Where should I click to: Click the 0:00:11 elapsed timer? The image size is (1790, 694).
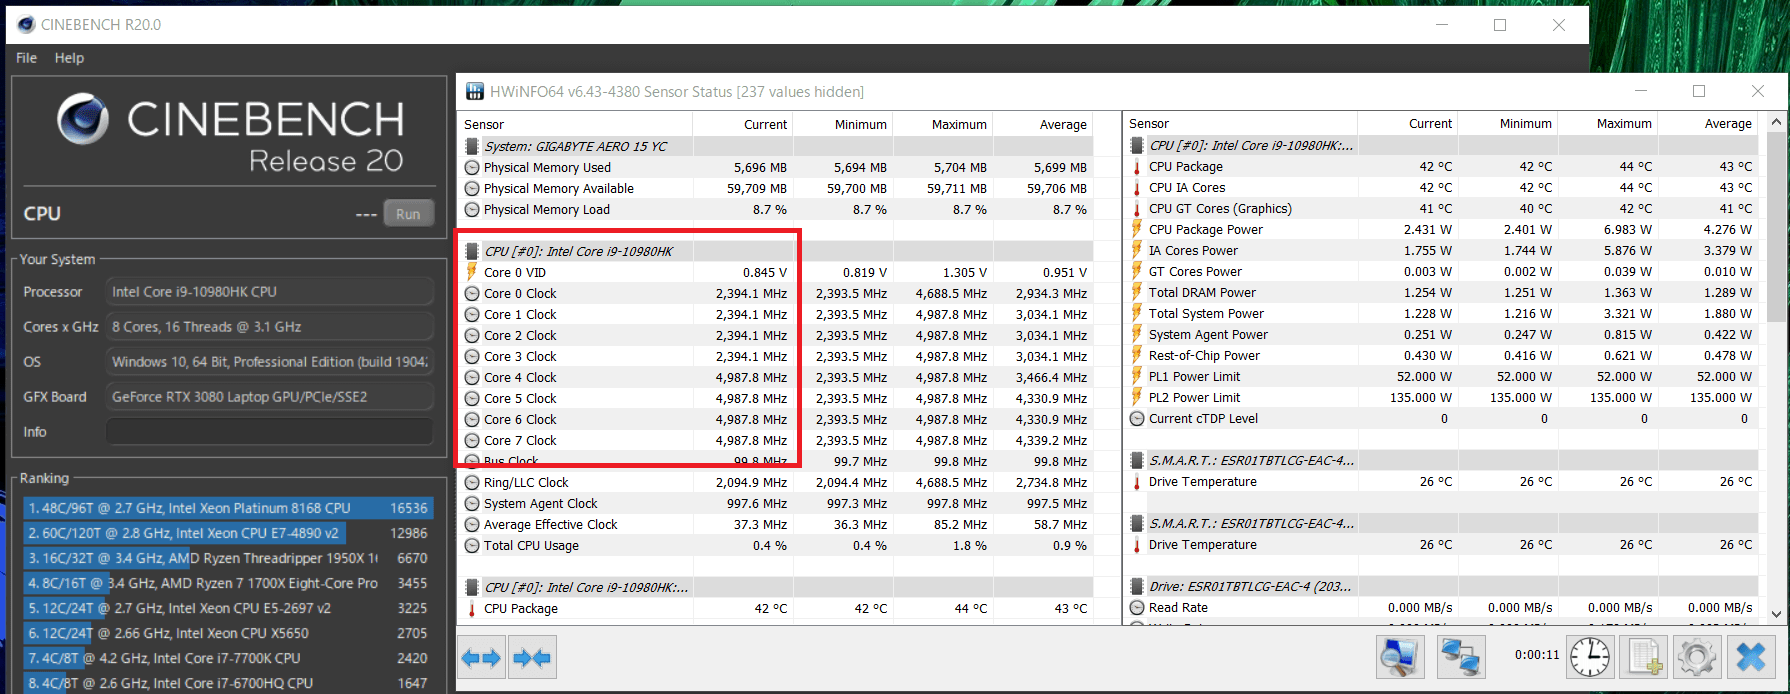pos(1537,655)
